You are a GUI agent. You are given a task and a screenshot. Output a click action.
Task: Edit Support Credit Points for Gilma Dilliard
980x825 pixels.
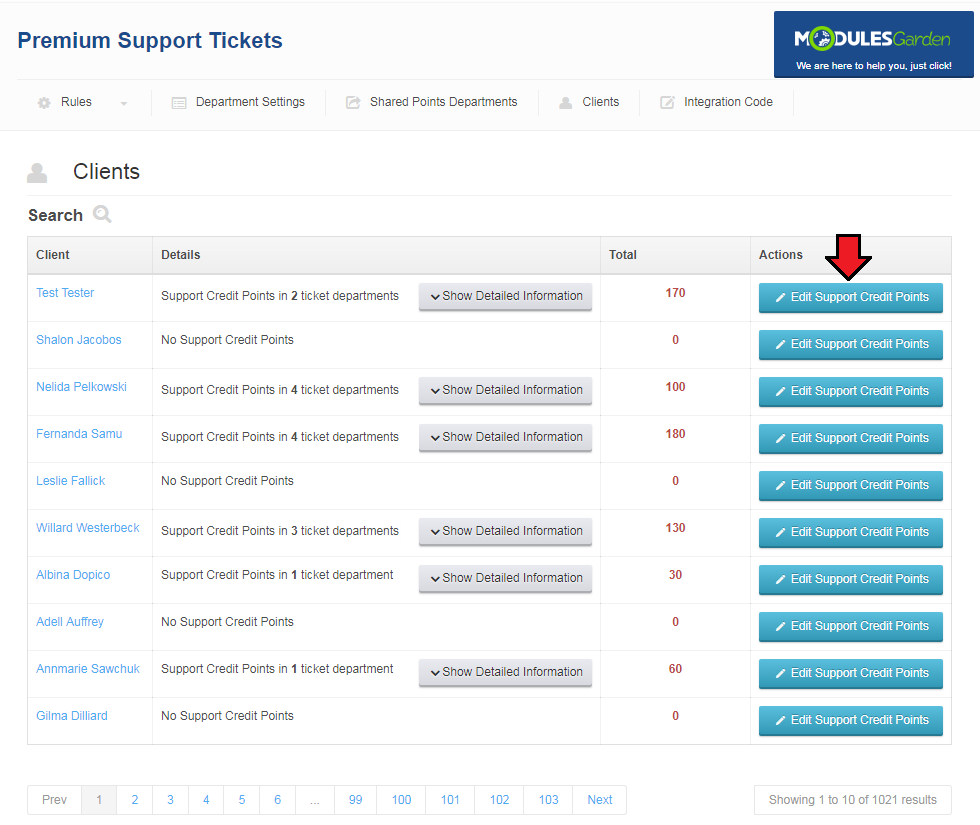pyautogui.click(x=851, y=721)
